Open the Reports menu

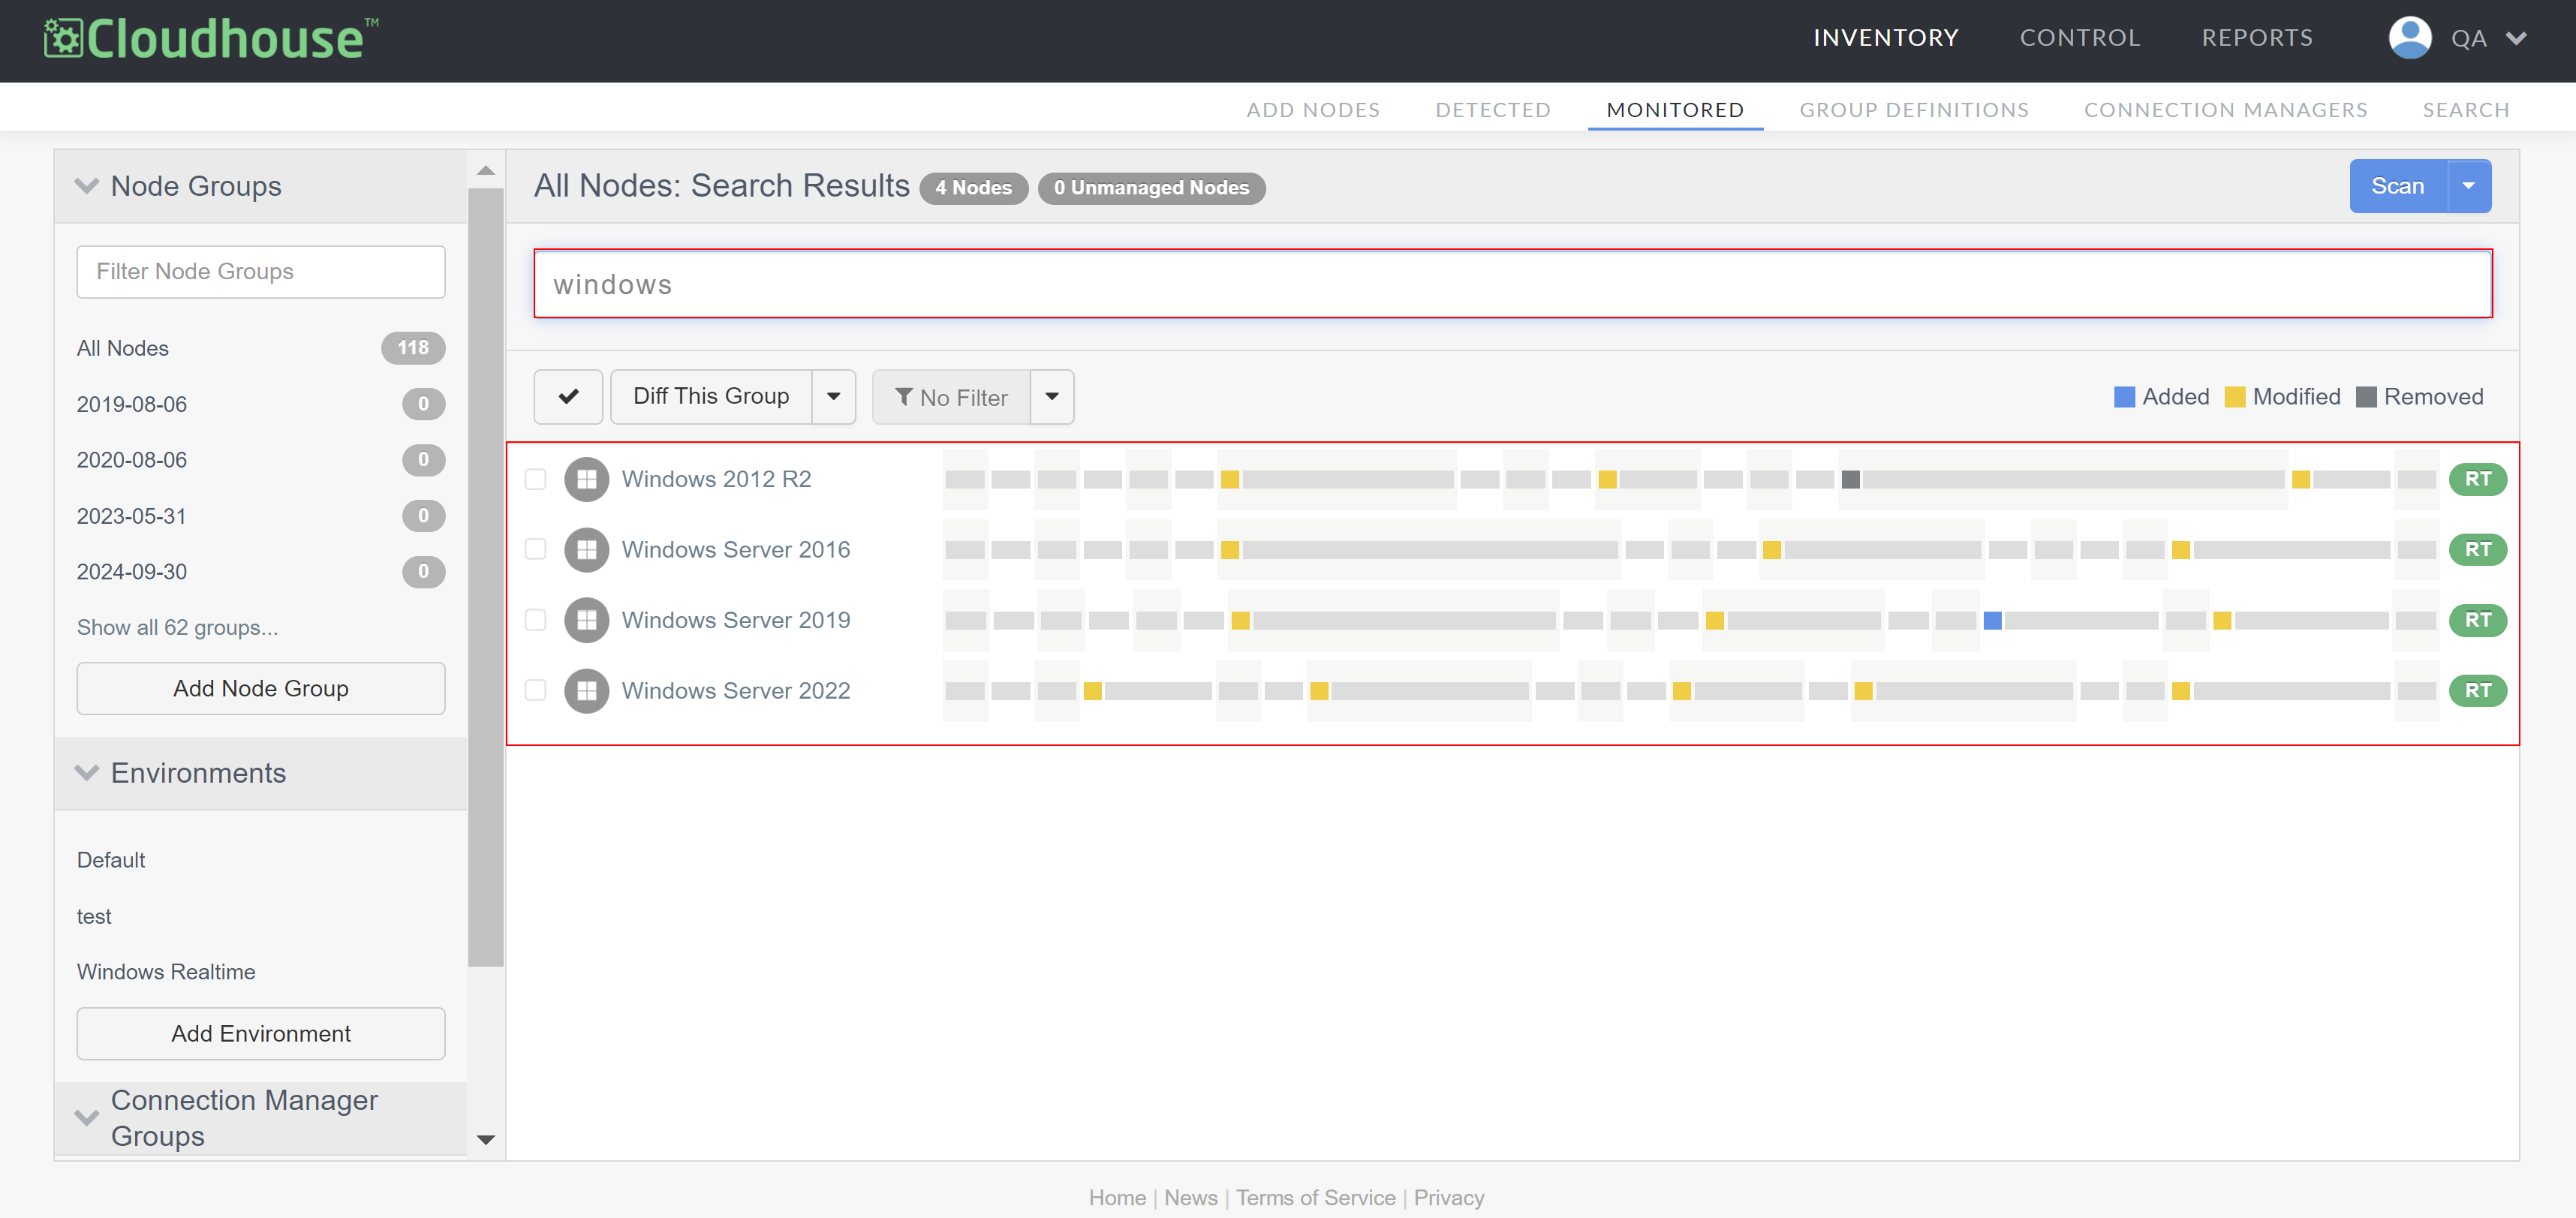pos(2257,38)
